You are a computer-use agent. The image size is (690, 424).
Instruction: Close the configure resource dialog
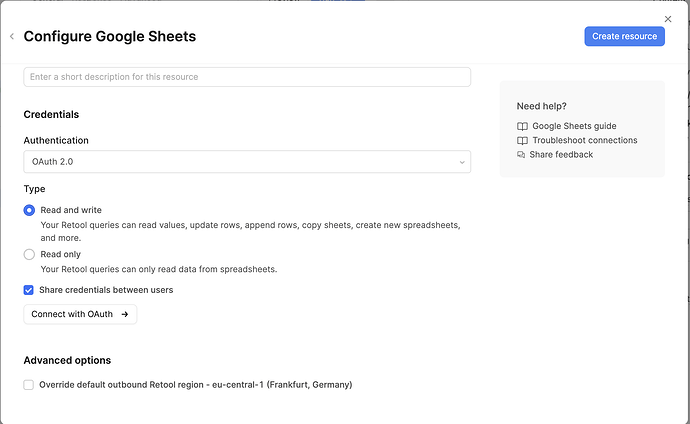coord(668,19)
